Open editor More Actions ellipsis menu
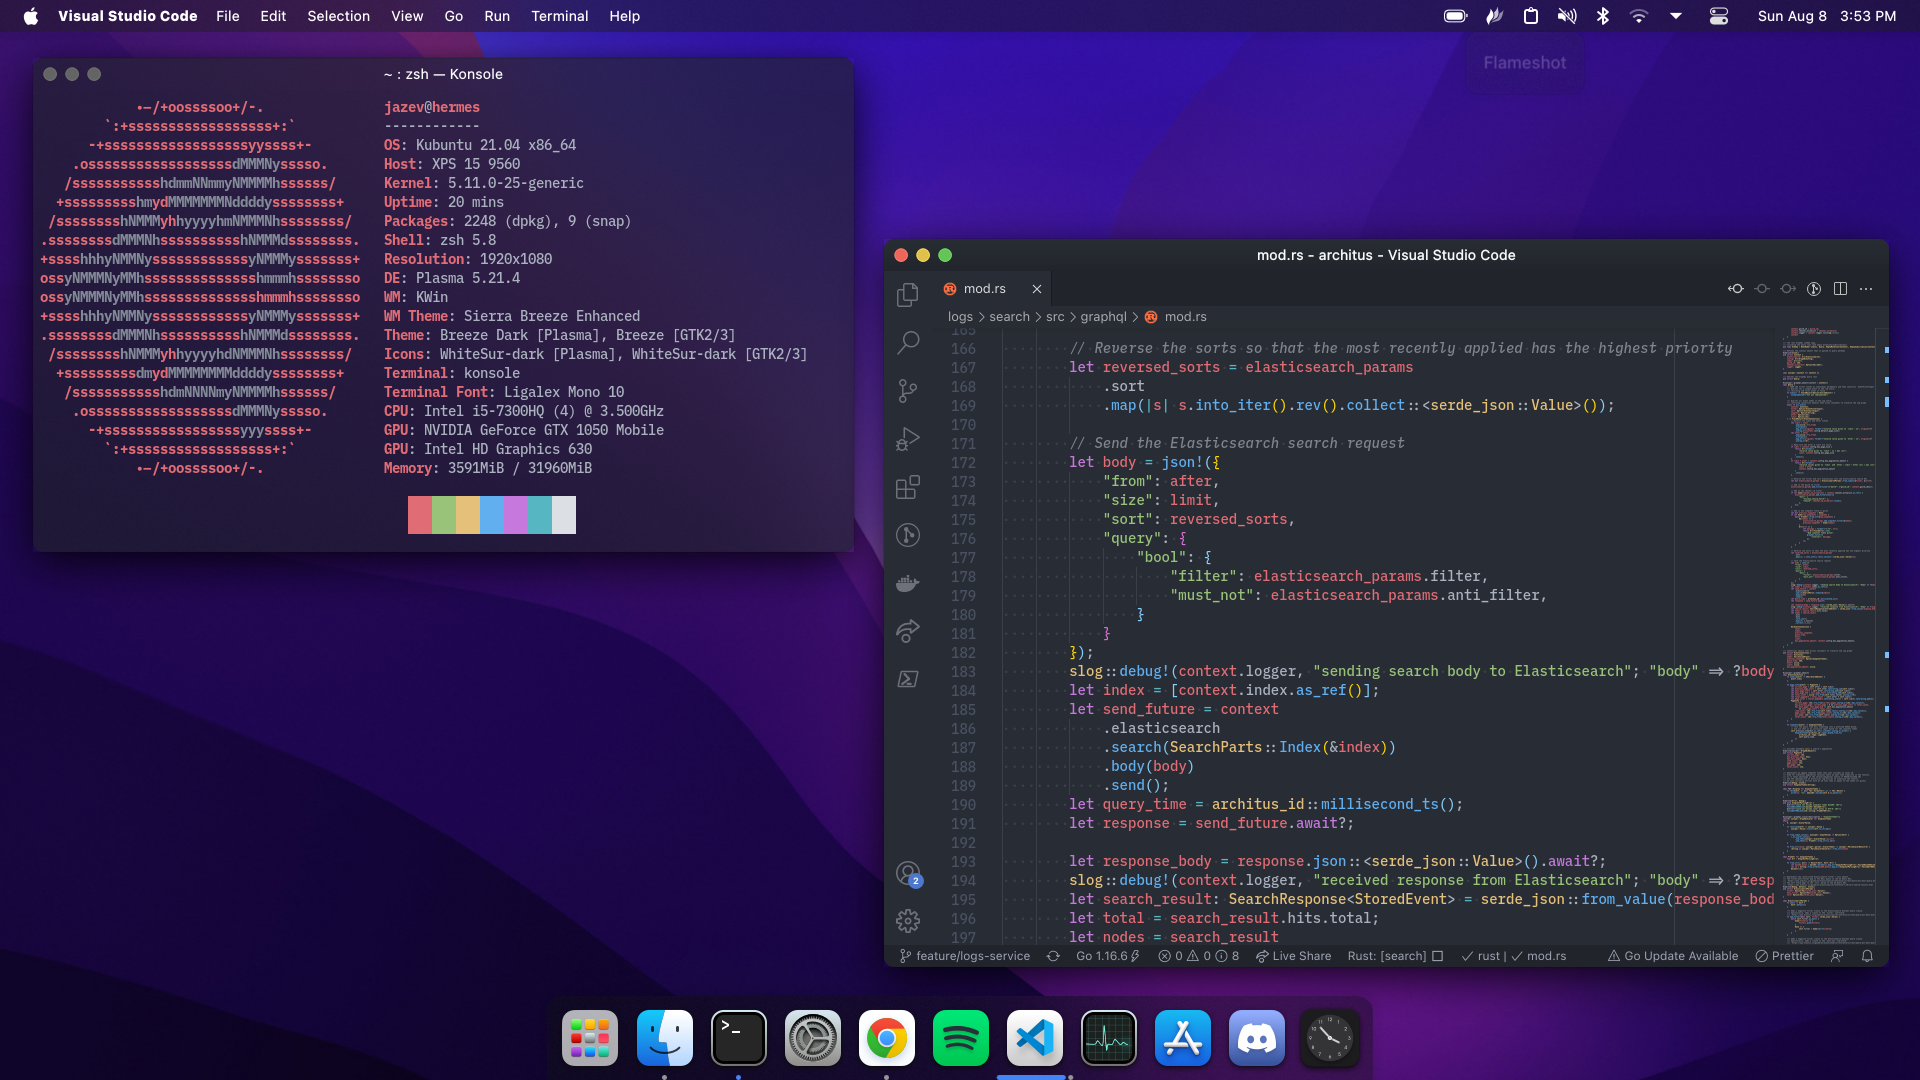This screenshot has width=1920, height=1080. click(1866, 289)
